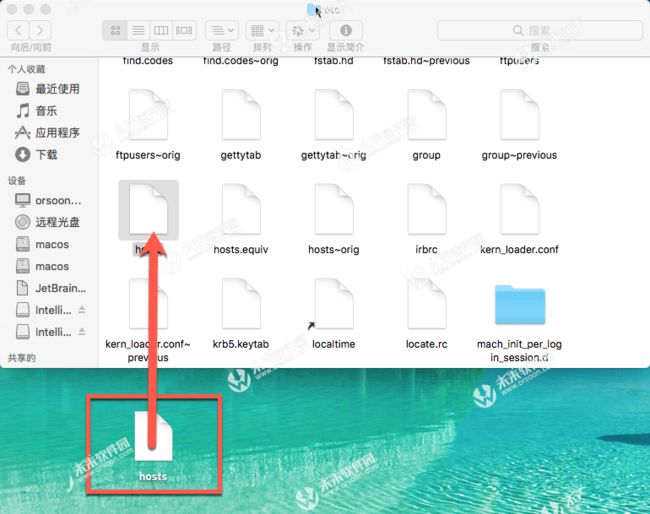Select the hosts~orig file icon
650x514 pixels.
(x=334, y=209)
